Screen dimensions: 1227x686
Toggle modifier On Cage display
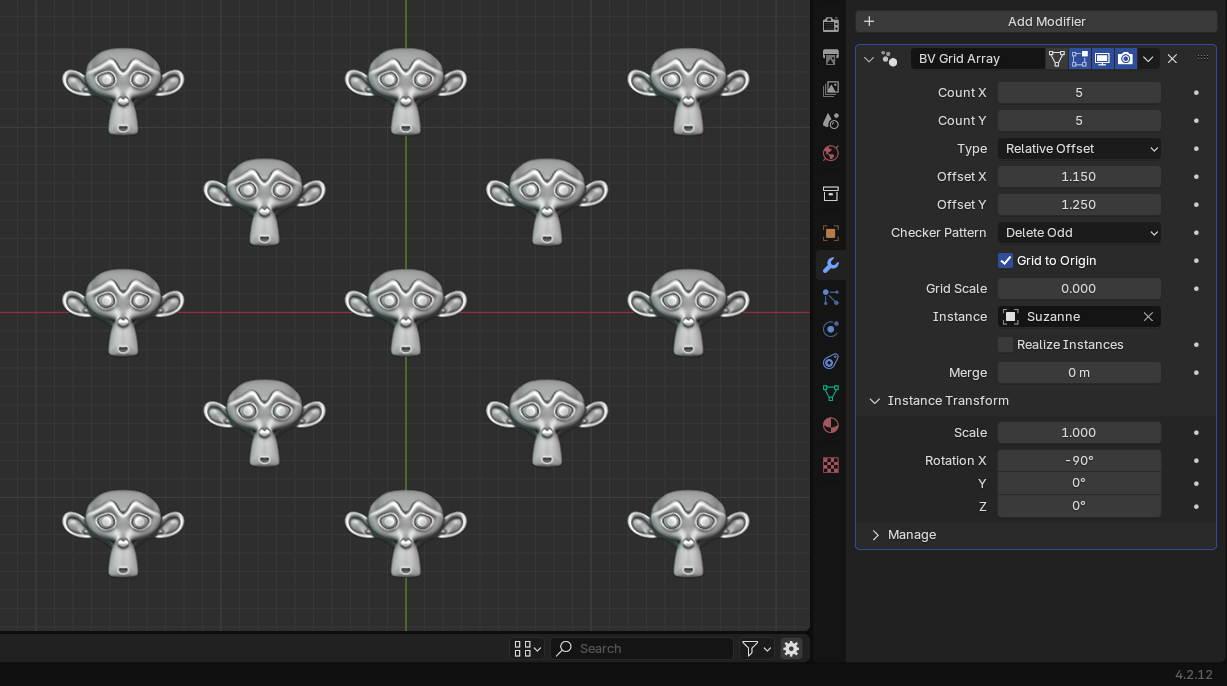pos(1056,59)
